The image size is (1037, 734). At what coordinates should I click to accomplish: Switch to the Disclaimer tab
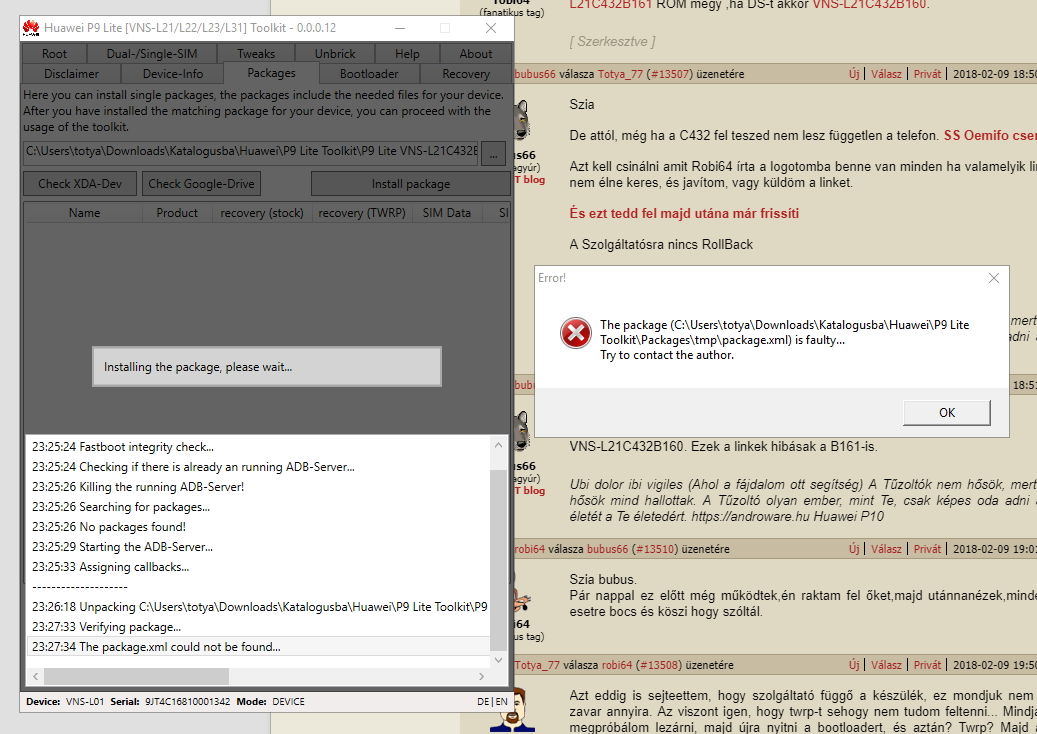[x=71, y=73]
